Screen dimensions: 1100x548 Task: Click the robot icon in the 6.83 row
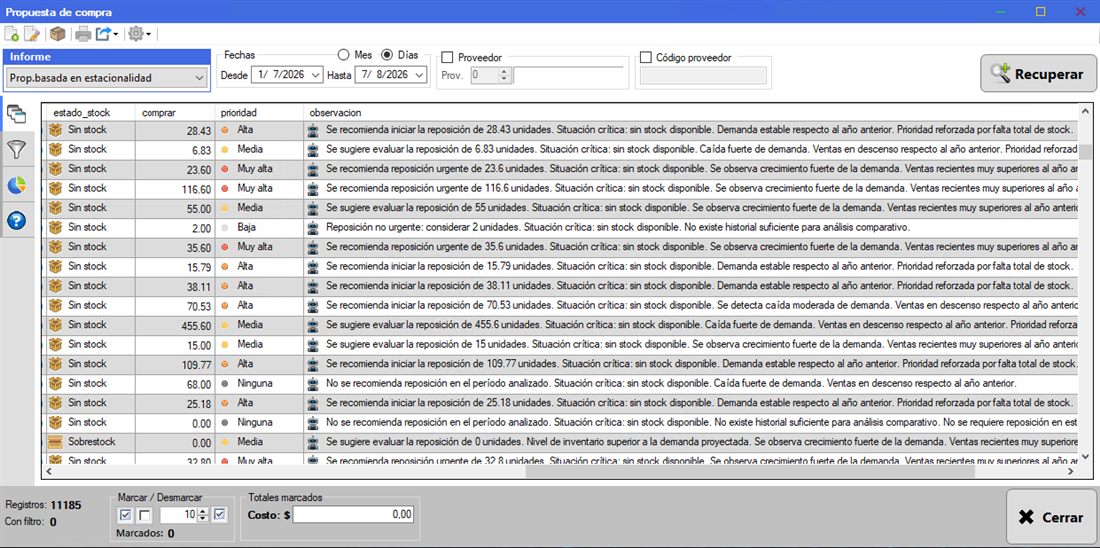pos(313,149)
